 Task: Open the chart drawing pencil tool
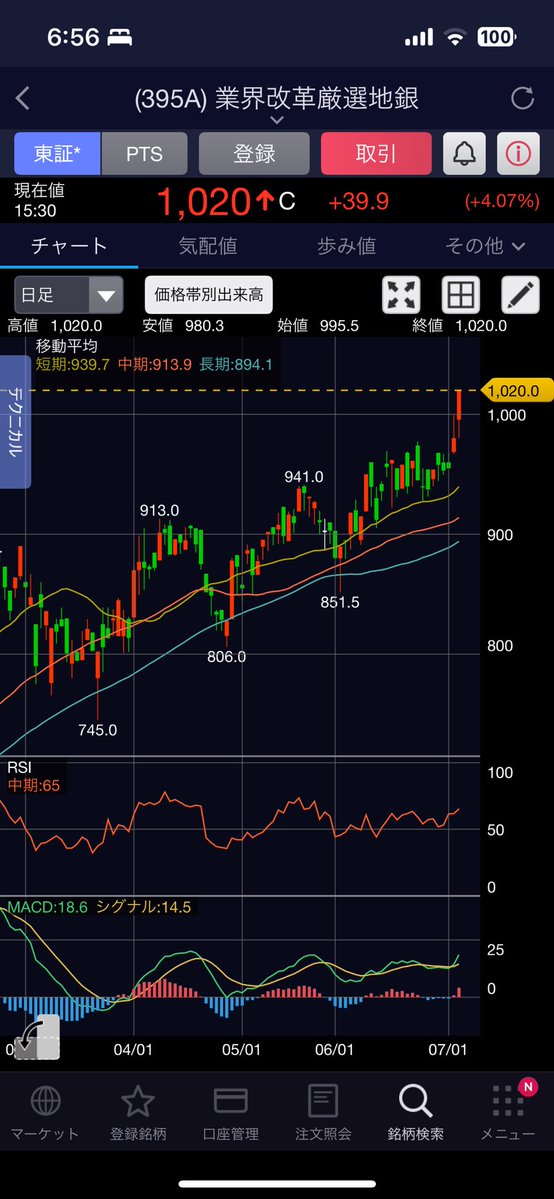[x=520, y=294]
